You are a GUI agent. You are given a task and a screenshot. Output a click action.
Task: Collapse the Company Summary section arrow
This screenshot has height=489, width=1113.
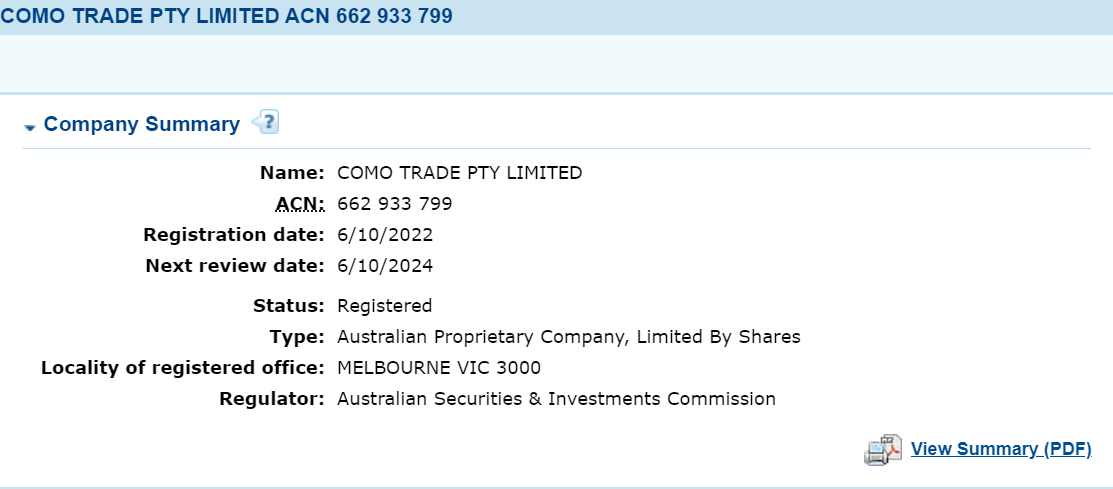coord(30,128)
